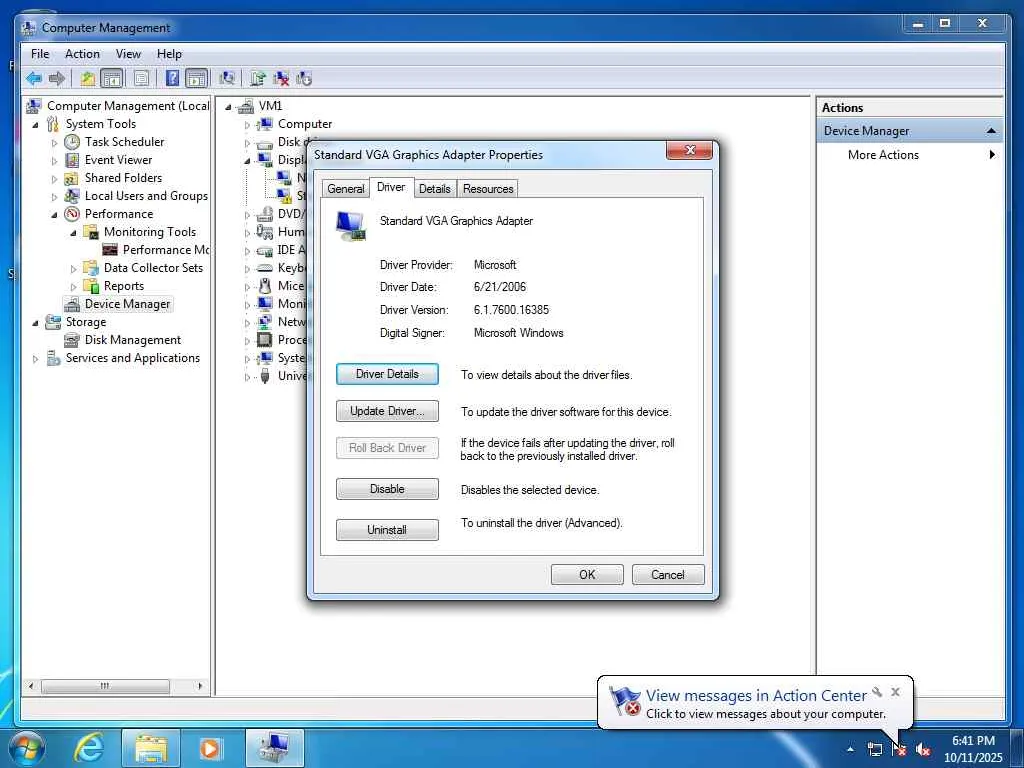Click the Uninstall button
Viewport: 1024px width, 768px height.
click(387, 530)
